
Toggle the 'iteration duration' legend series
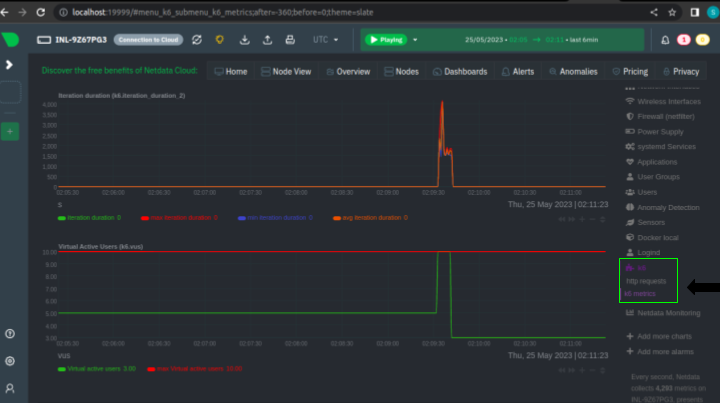click(90, 218)
